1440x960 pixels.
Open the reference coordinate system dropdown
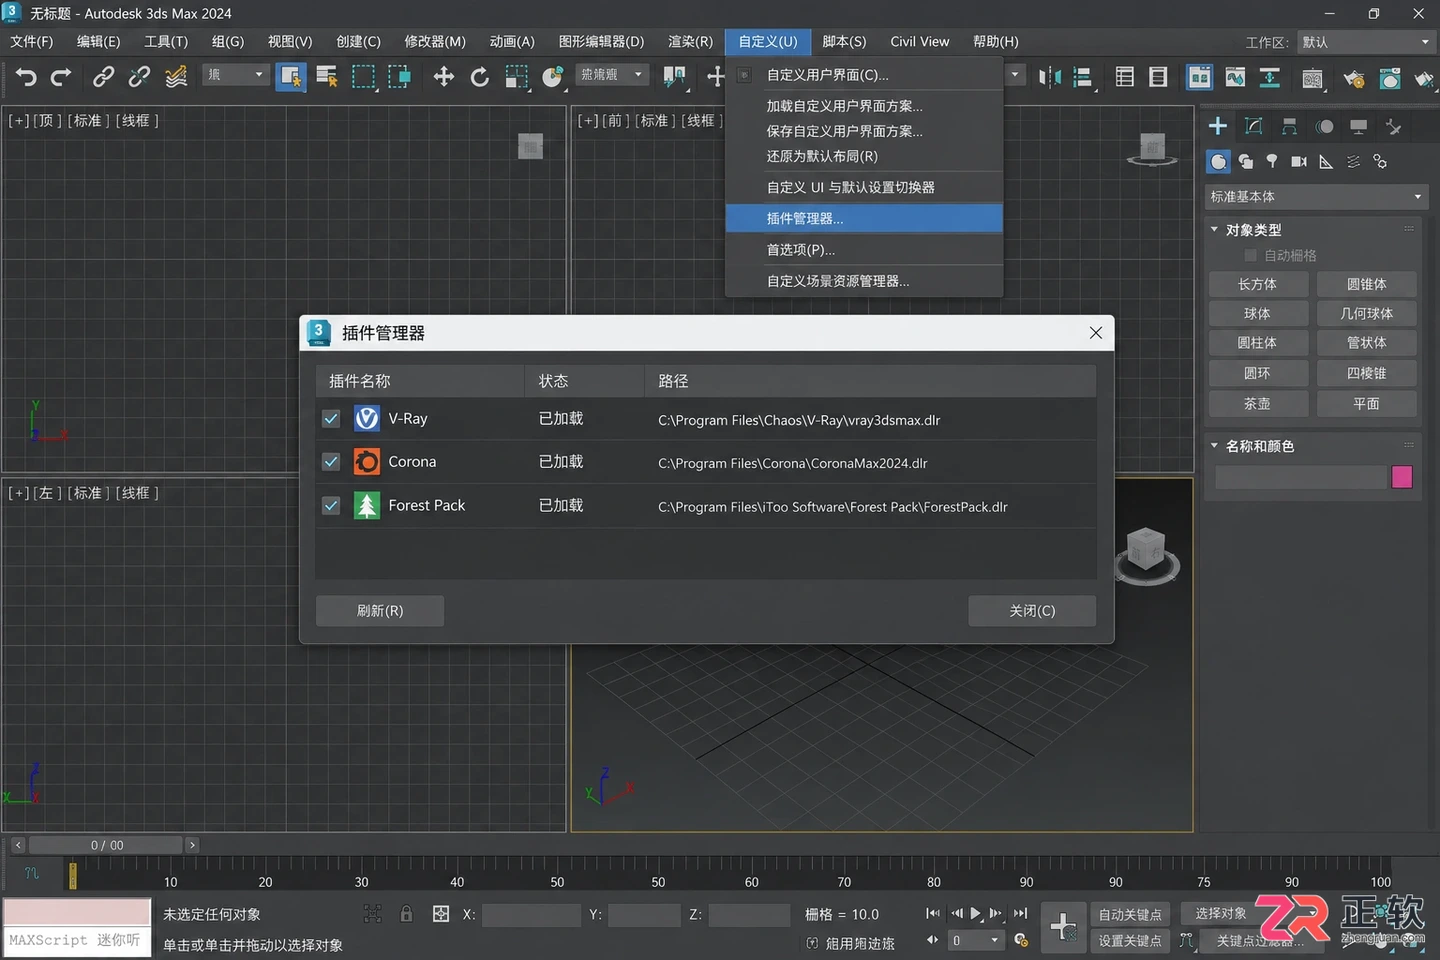coord(612,75)
